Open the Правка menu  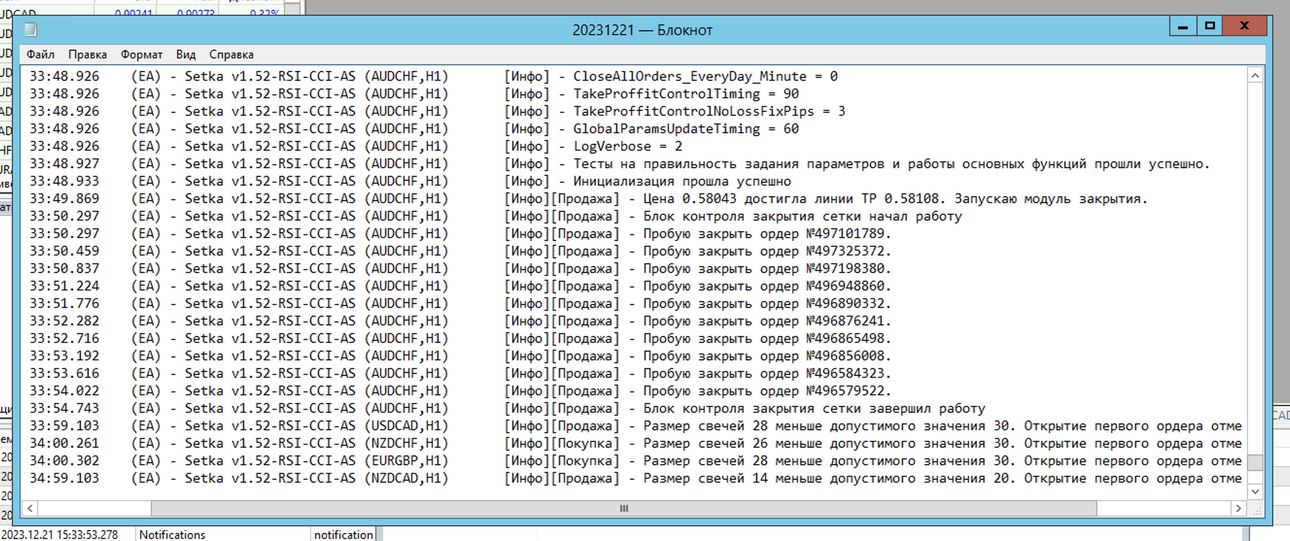point(88,54)
